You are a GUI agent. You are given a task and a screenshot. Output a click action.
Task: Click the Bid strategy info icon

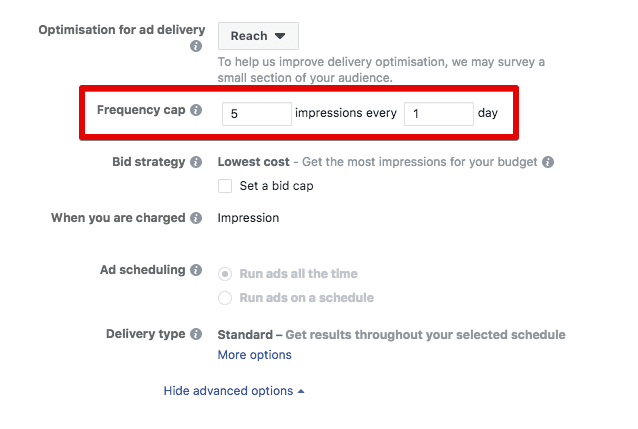(196, 162)
